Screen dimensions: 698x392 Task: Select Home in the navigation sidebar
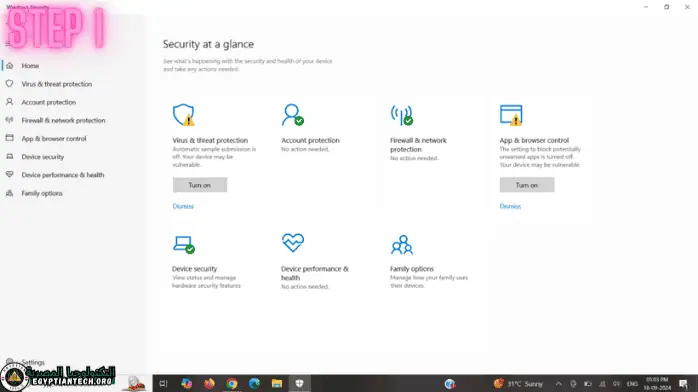[30, 66]
